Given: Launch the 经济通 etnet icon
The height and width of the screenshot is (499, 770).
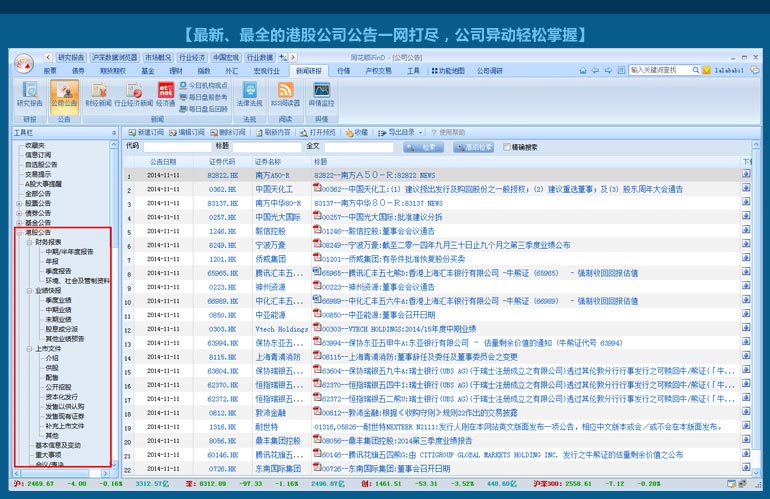Looking at the screenshot, I should point(165,95).
